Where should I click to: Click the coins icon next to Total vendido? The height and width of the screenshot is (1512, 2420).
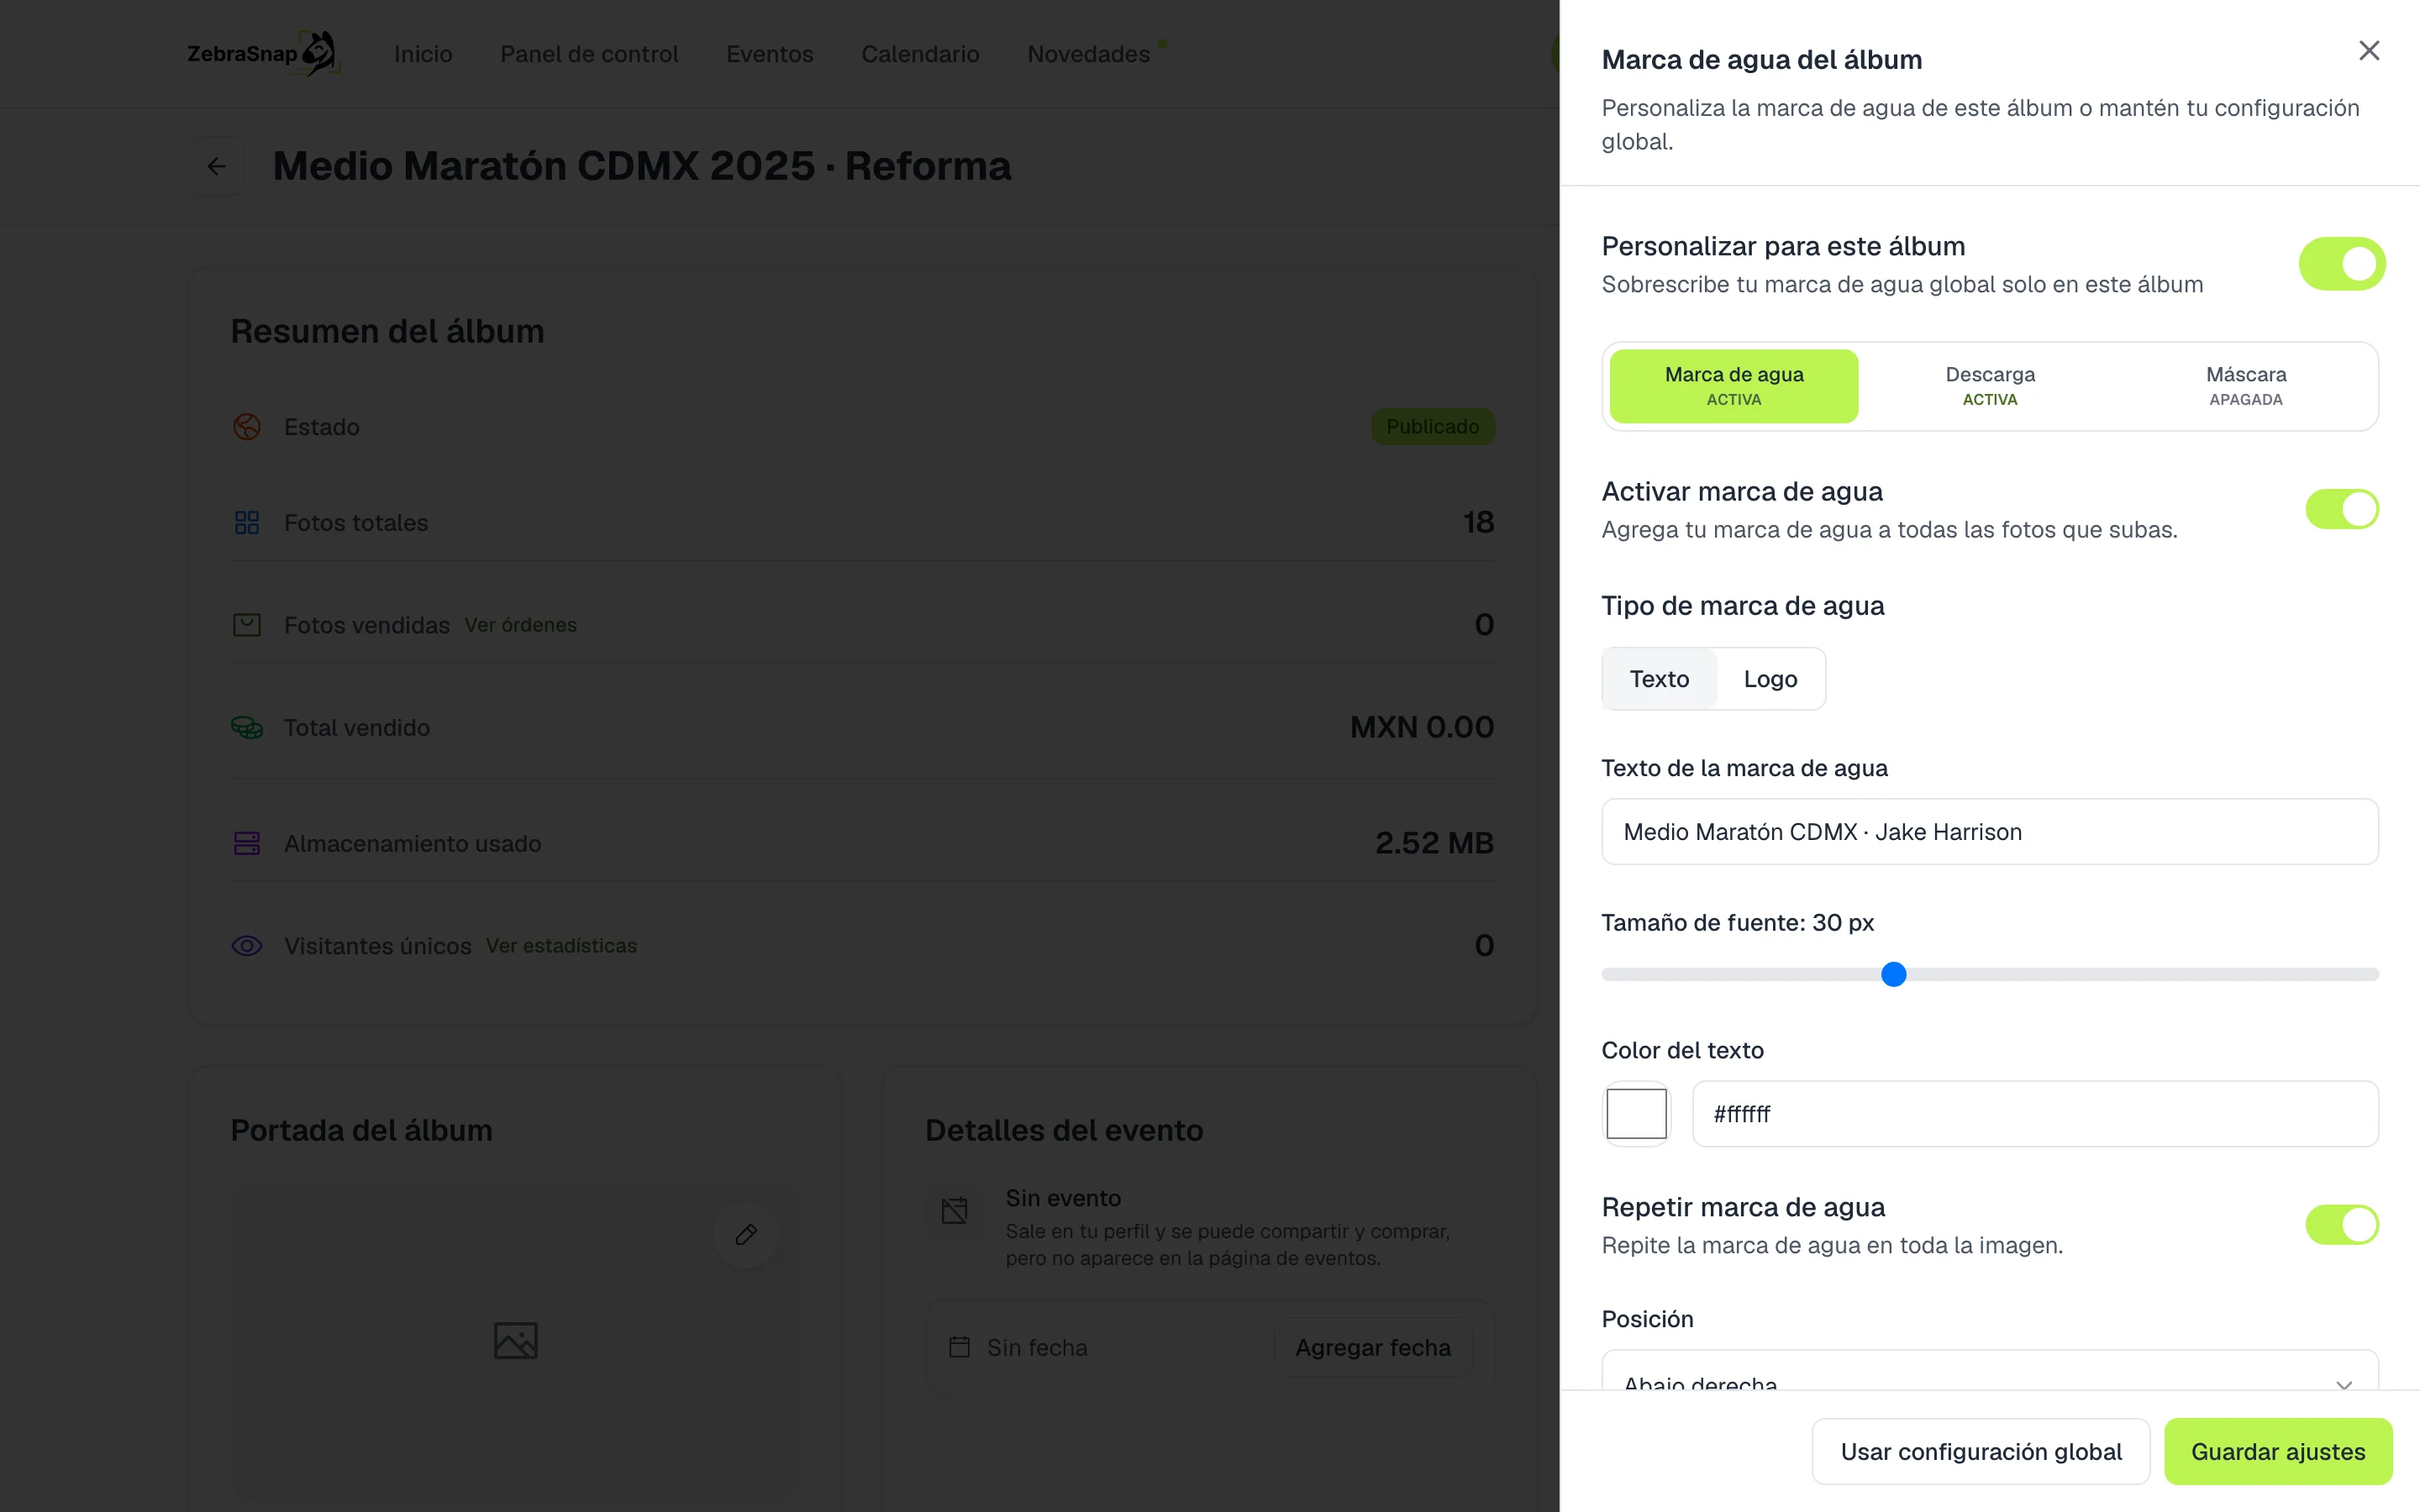[247, 727]
